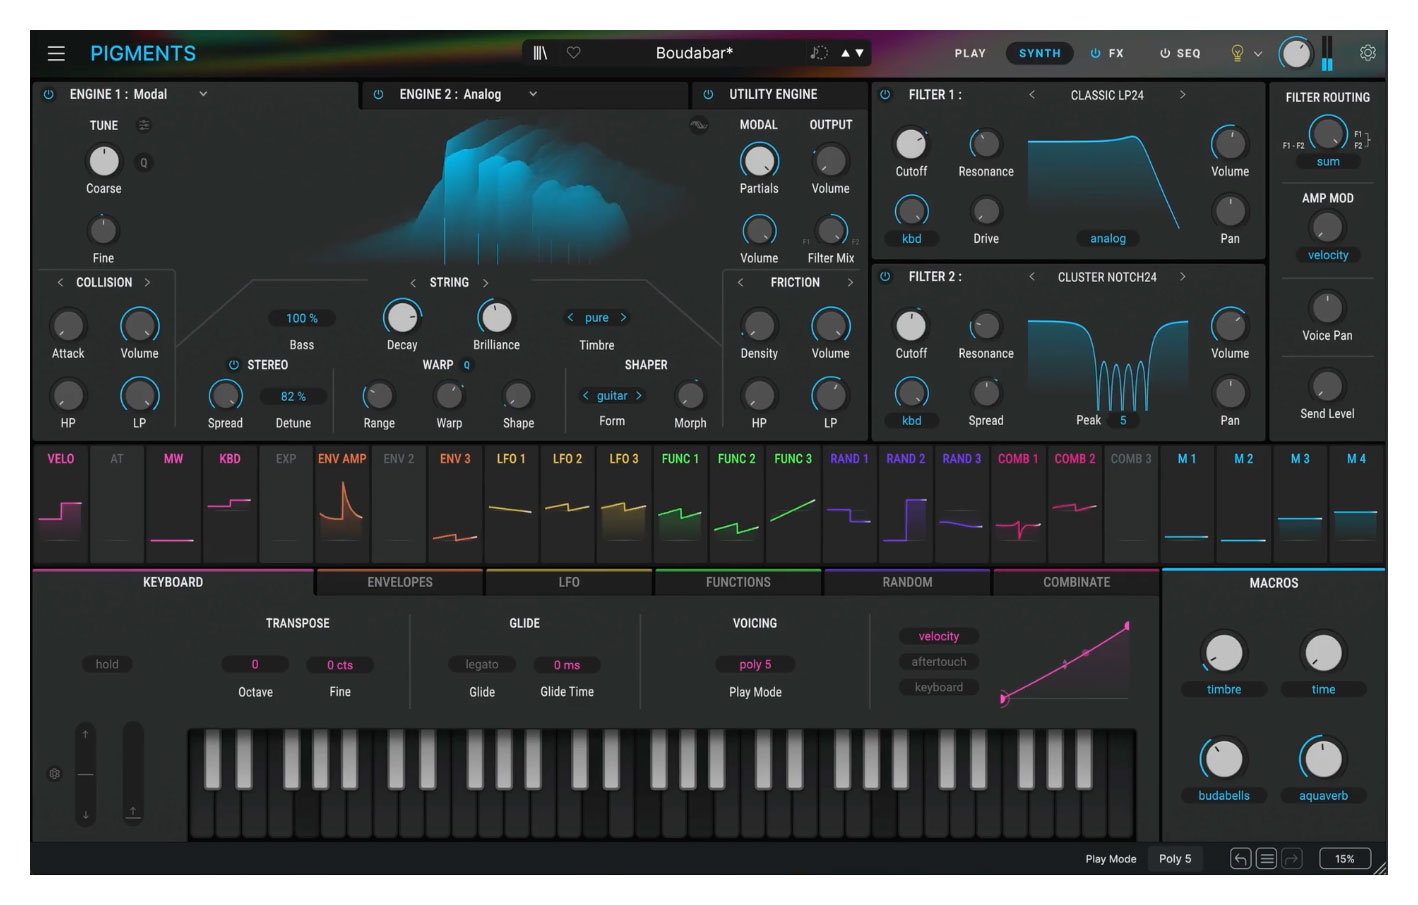Open the tune settings icon next to TUNE
The width and height of the screenshot is (1418, 905).
click(144, 125)
